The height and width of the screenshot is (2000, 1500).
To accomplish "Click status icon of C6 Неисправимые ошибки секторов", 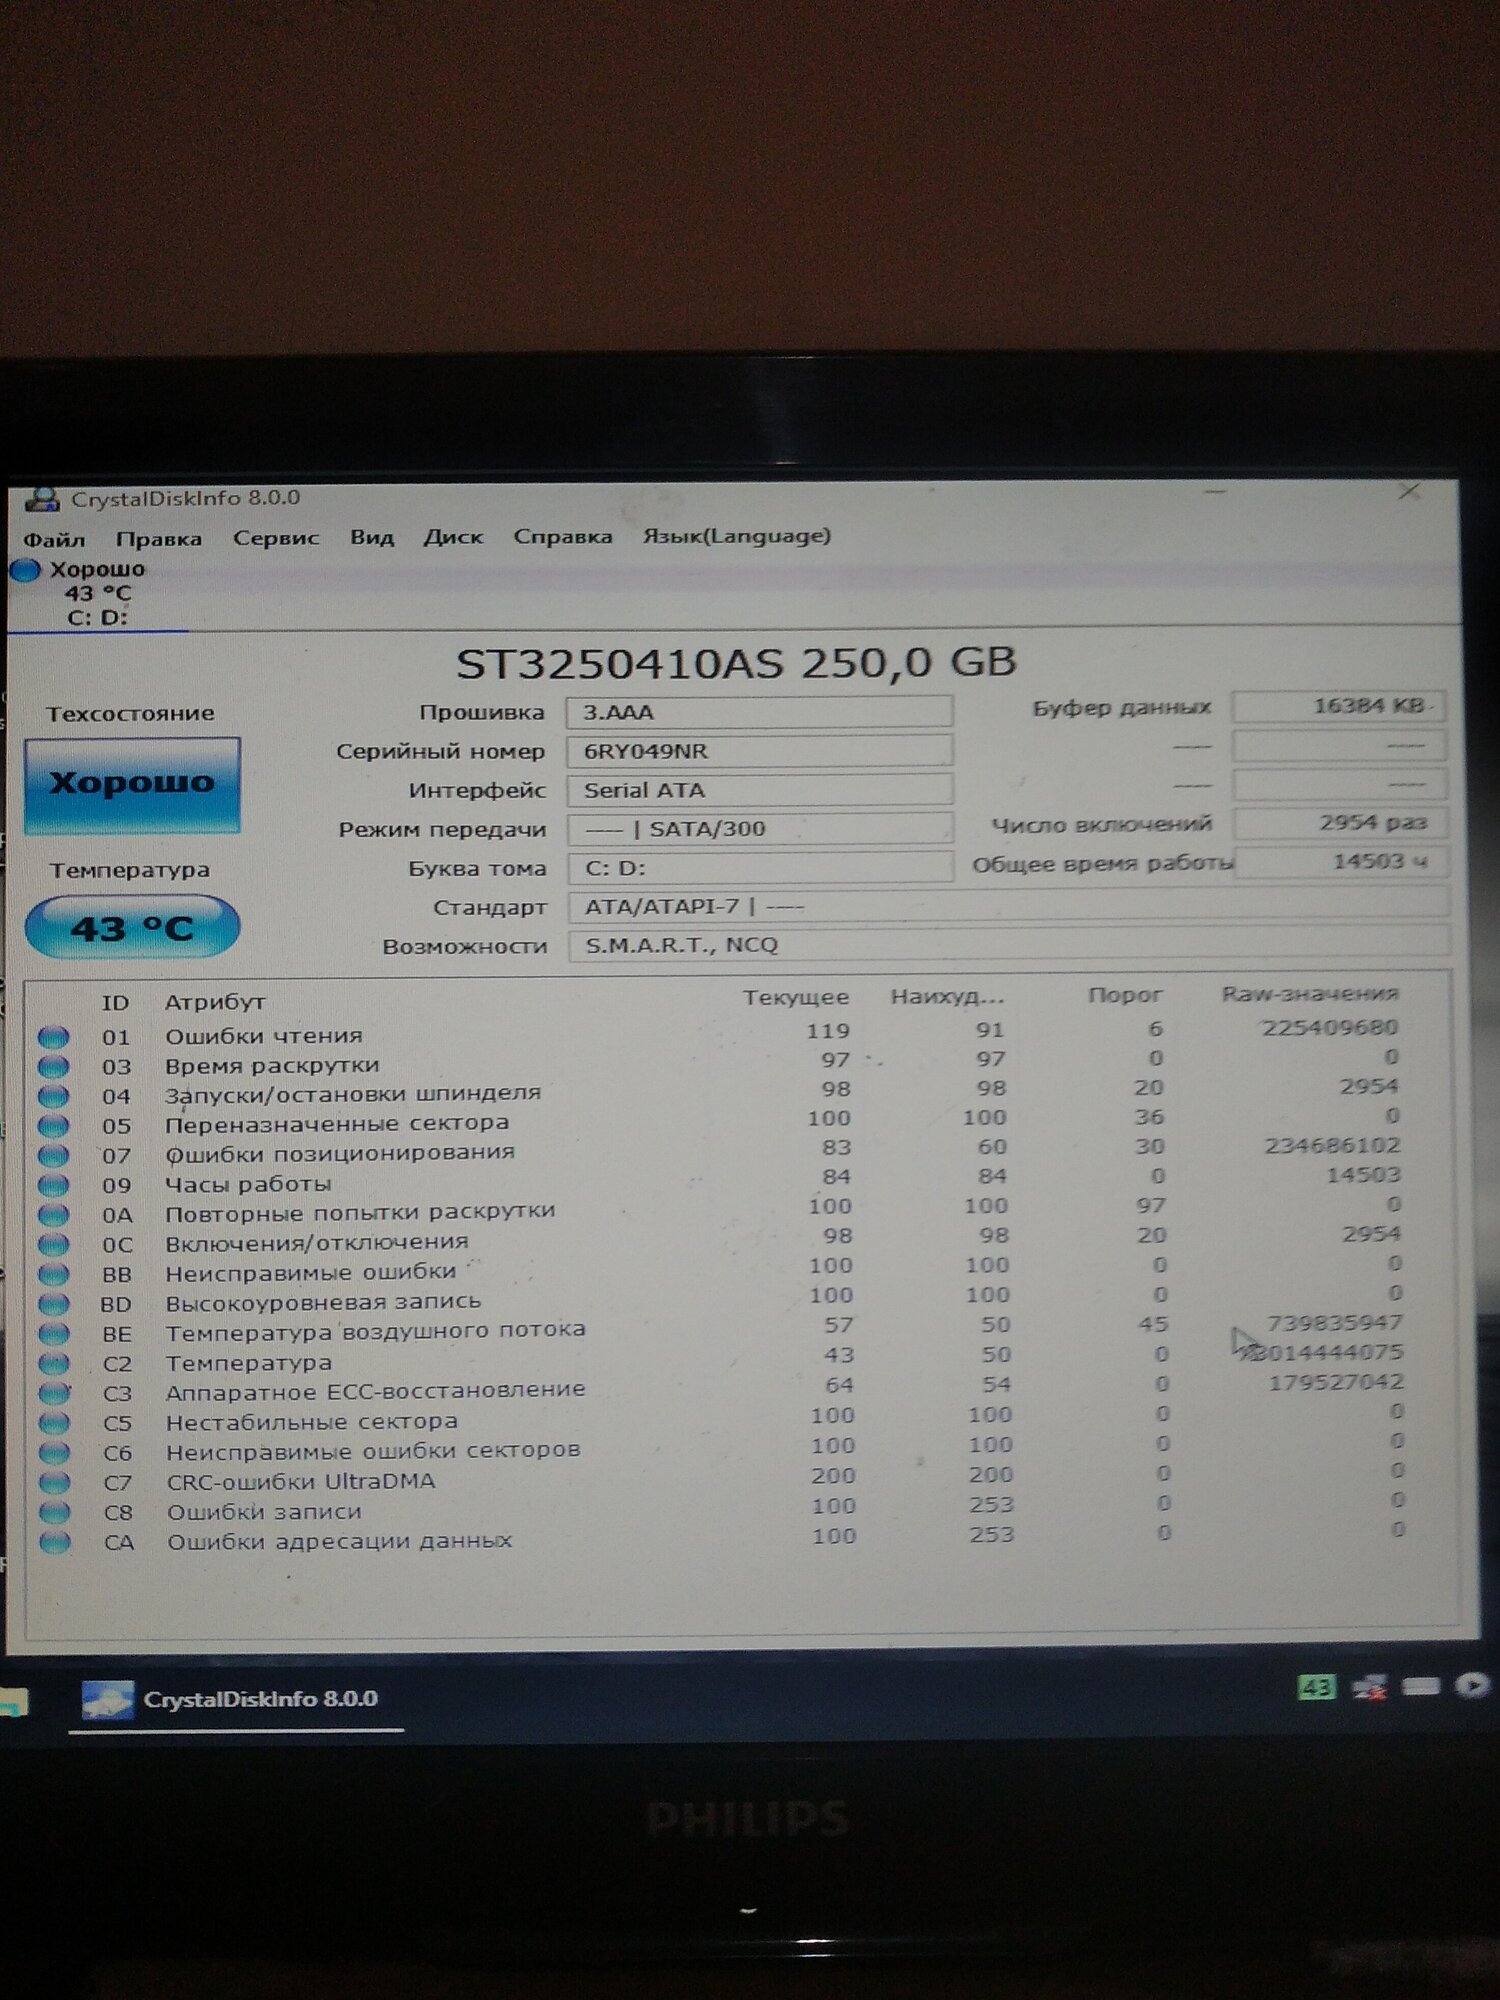I will tap(54, 1453).
